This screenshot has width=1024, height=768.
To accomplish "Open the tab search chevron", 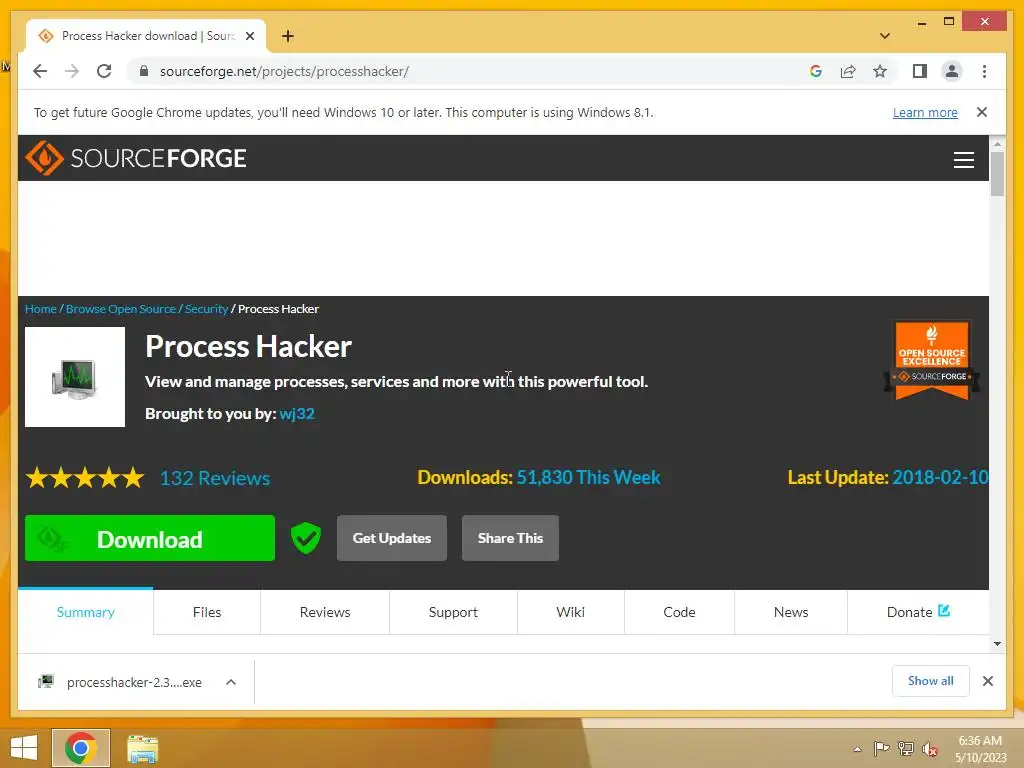I will click(x=884, y=36).
